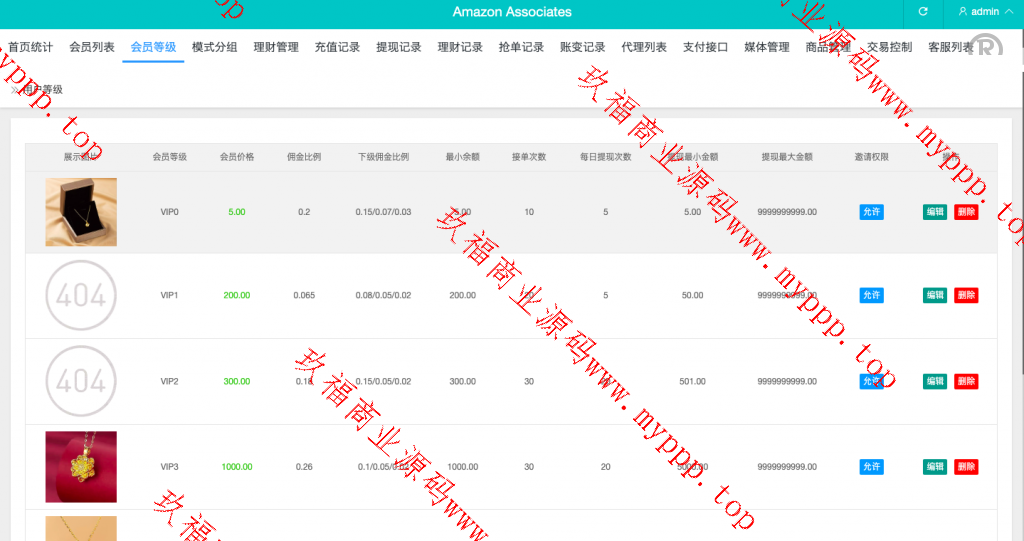Screen dimensions: 1024x541
Task: Delete the VIP3 level row
Action: coord(966,467)
